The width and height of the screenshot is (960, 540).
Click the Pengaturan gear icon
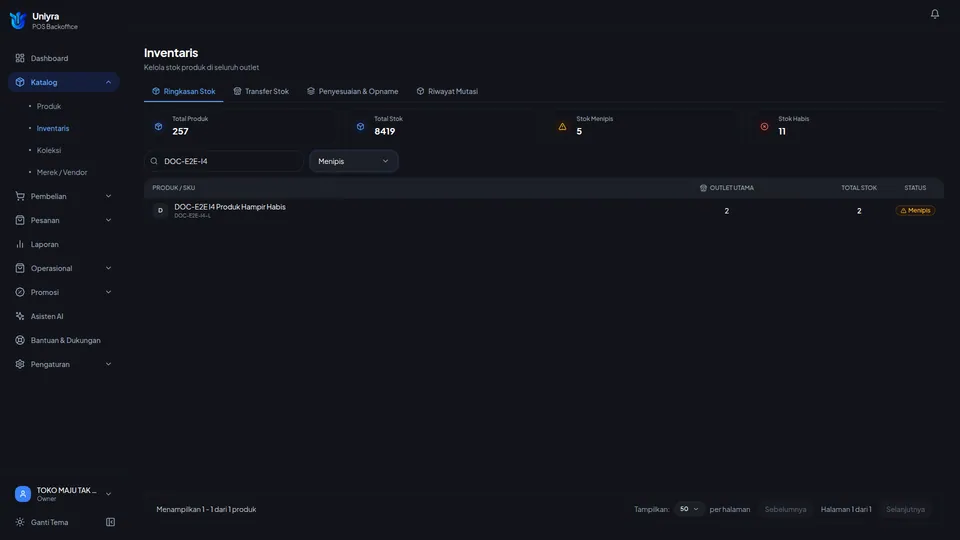pos(20,364)
